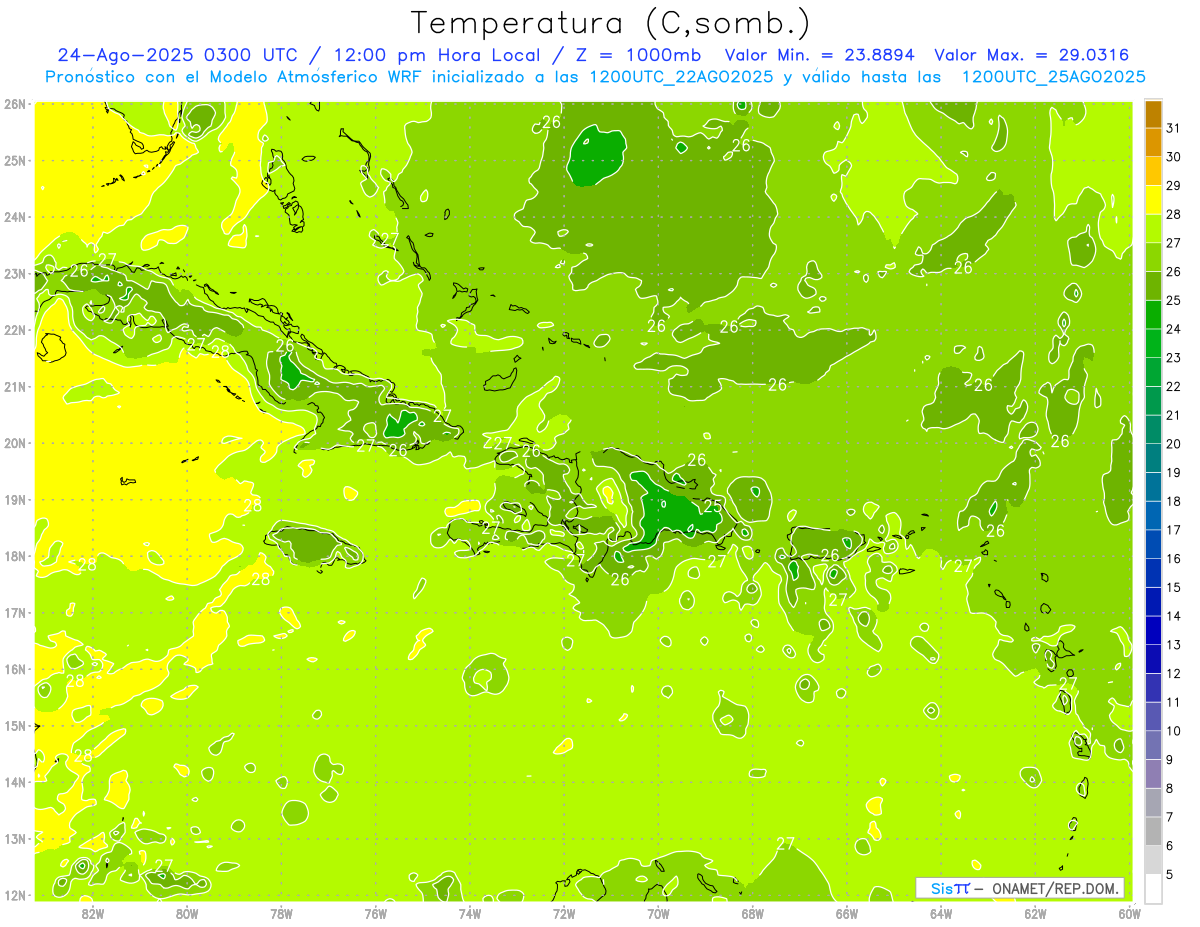Click the 'Z = 1000mb' level text
The width and height of the screenshot is (1200, 927).
(x=640, y=55)
